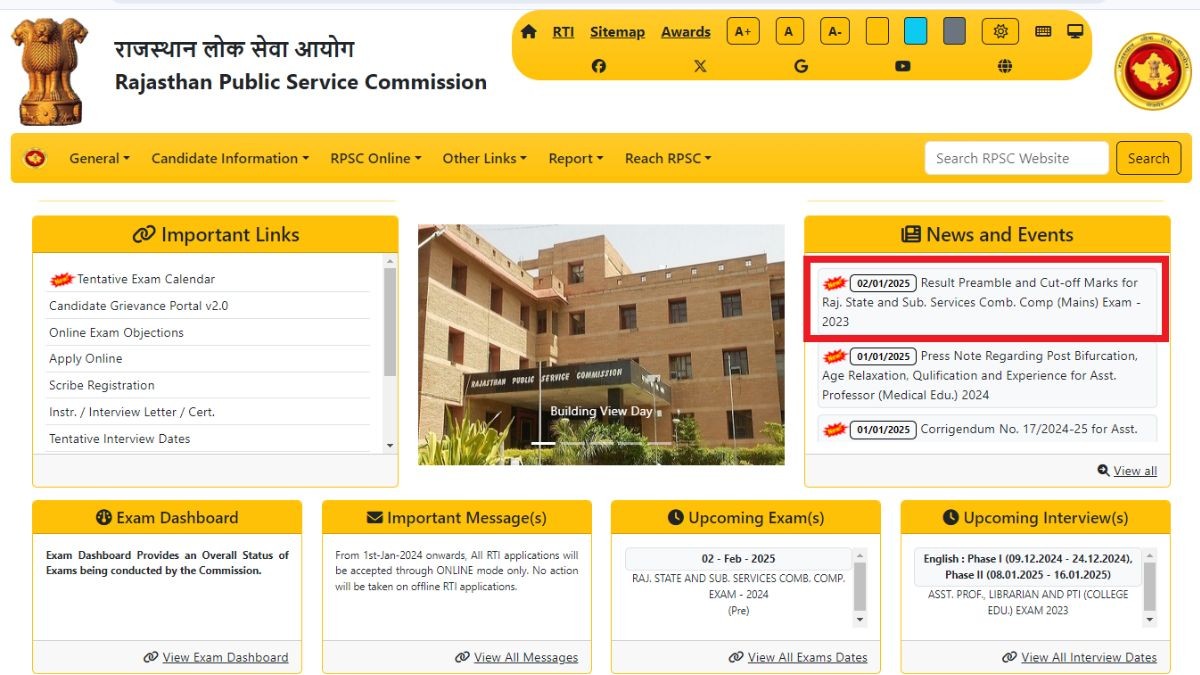Increase font size with A+ button

743,32
